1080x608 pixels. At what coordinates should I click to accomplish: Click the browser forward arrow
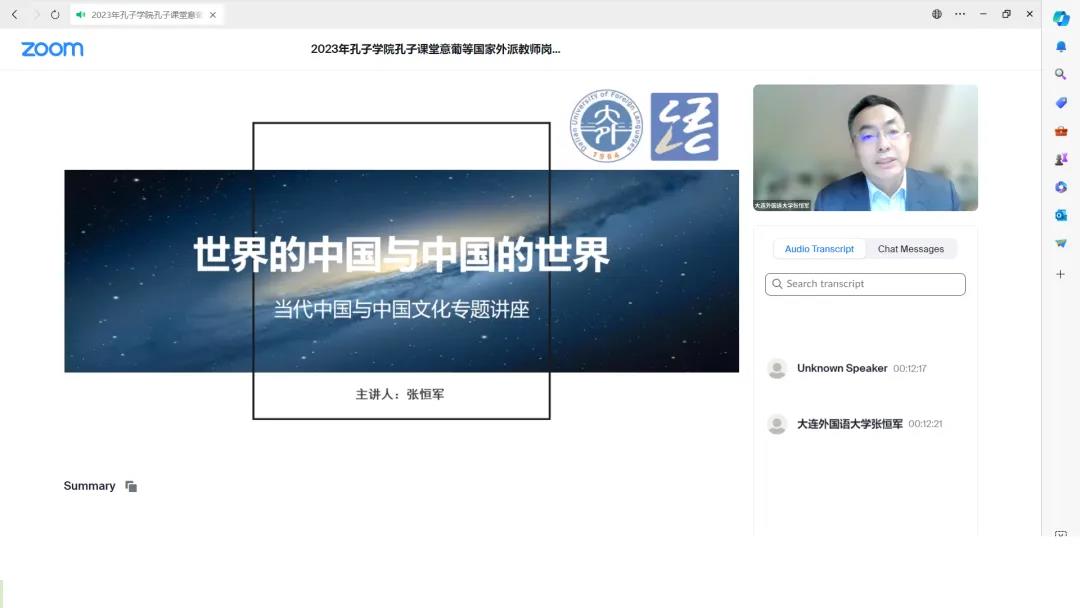pyautogui.click(x=36, y=14)
